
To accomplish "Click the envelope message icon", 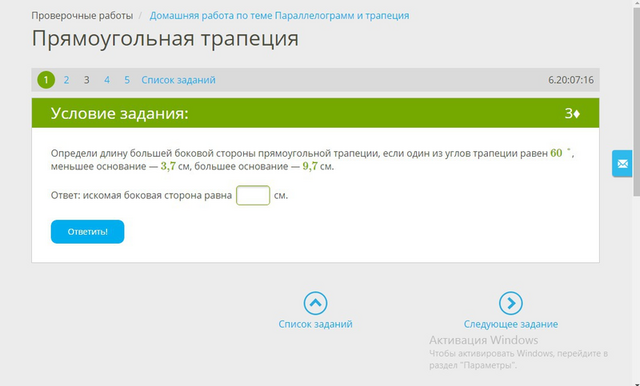I will (x=622, y=164).
